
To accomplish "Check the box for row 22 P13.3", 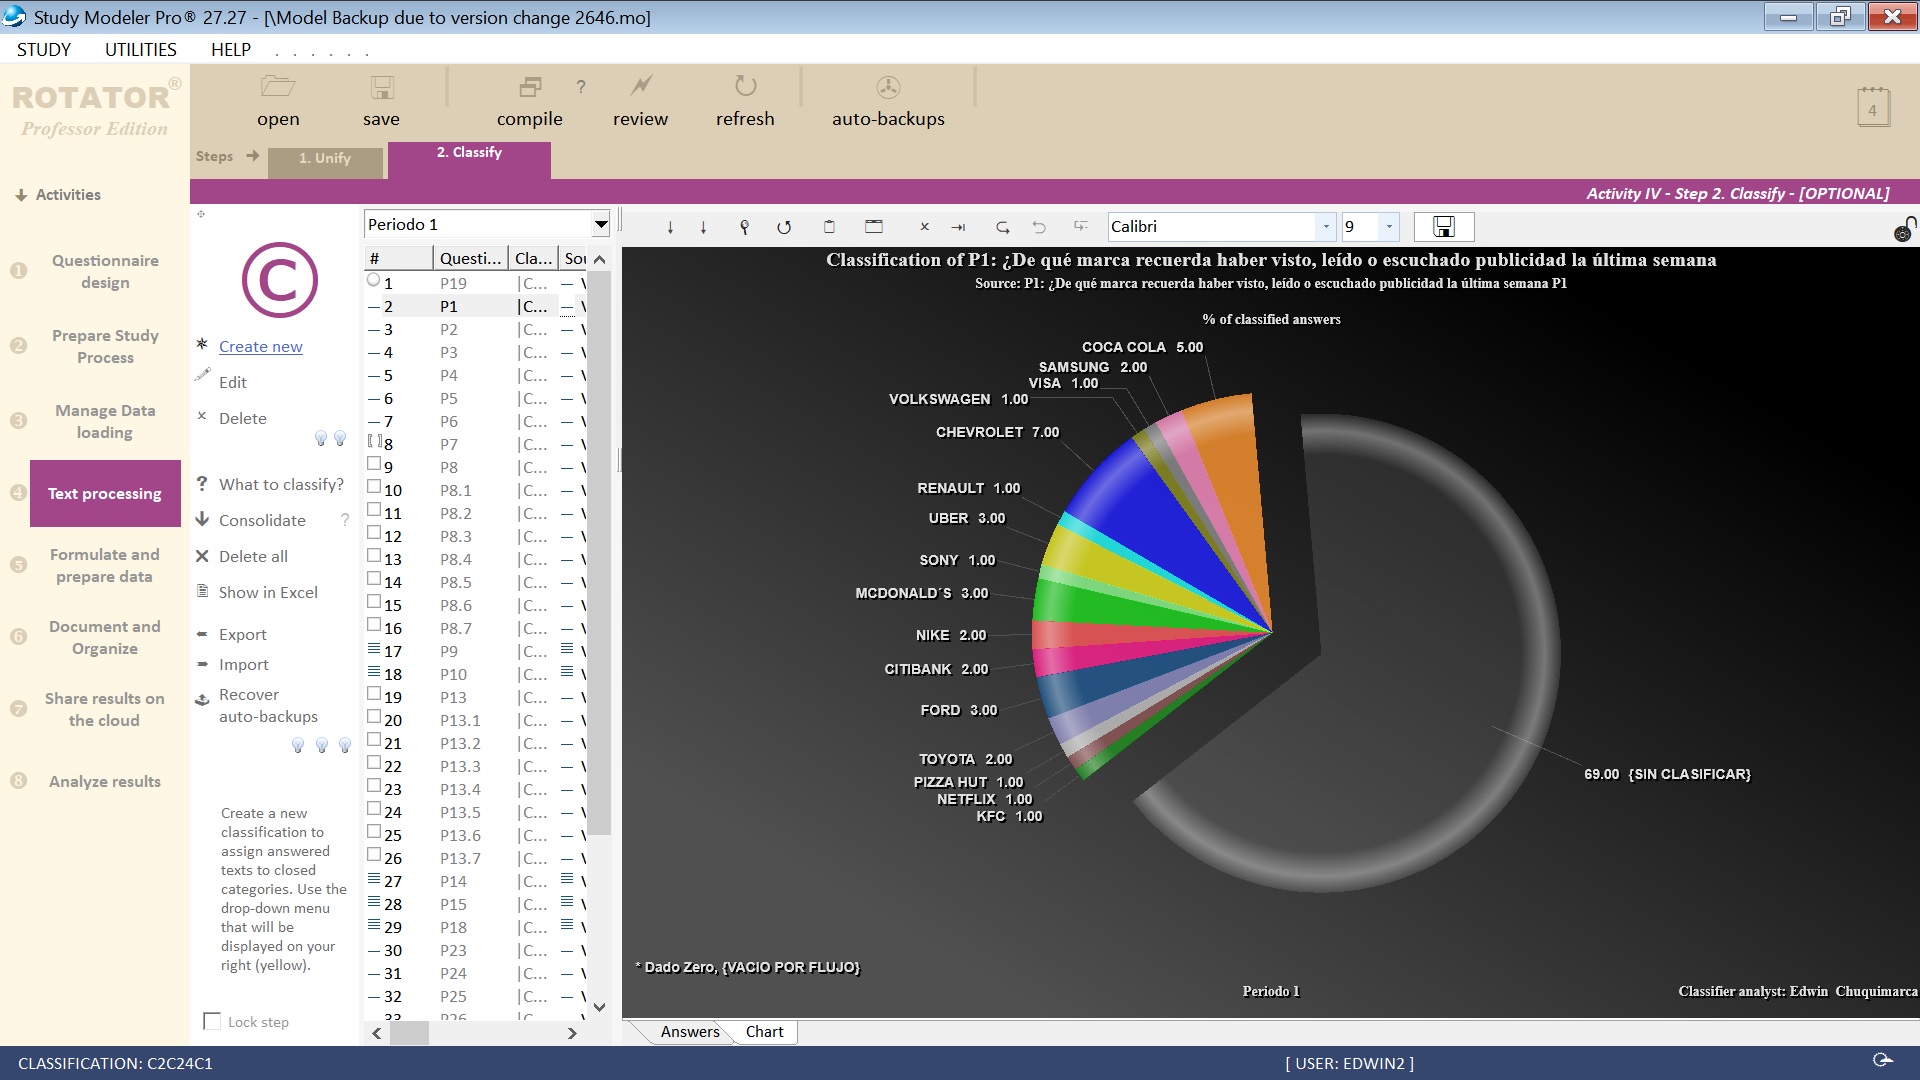I will click(374, 763).
